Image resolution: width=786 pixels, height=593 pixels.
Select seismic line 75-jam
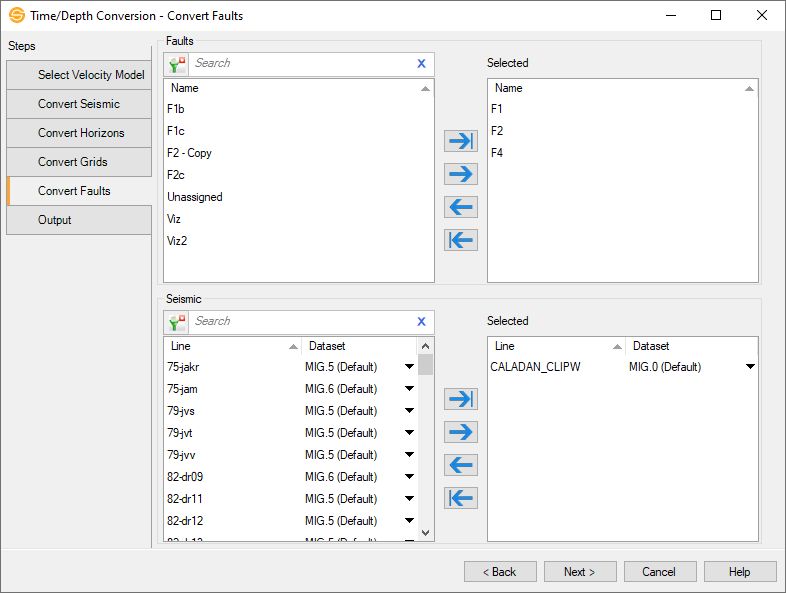[182, 389]
